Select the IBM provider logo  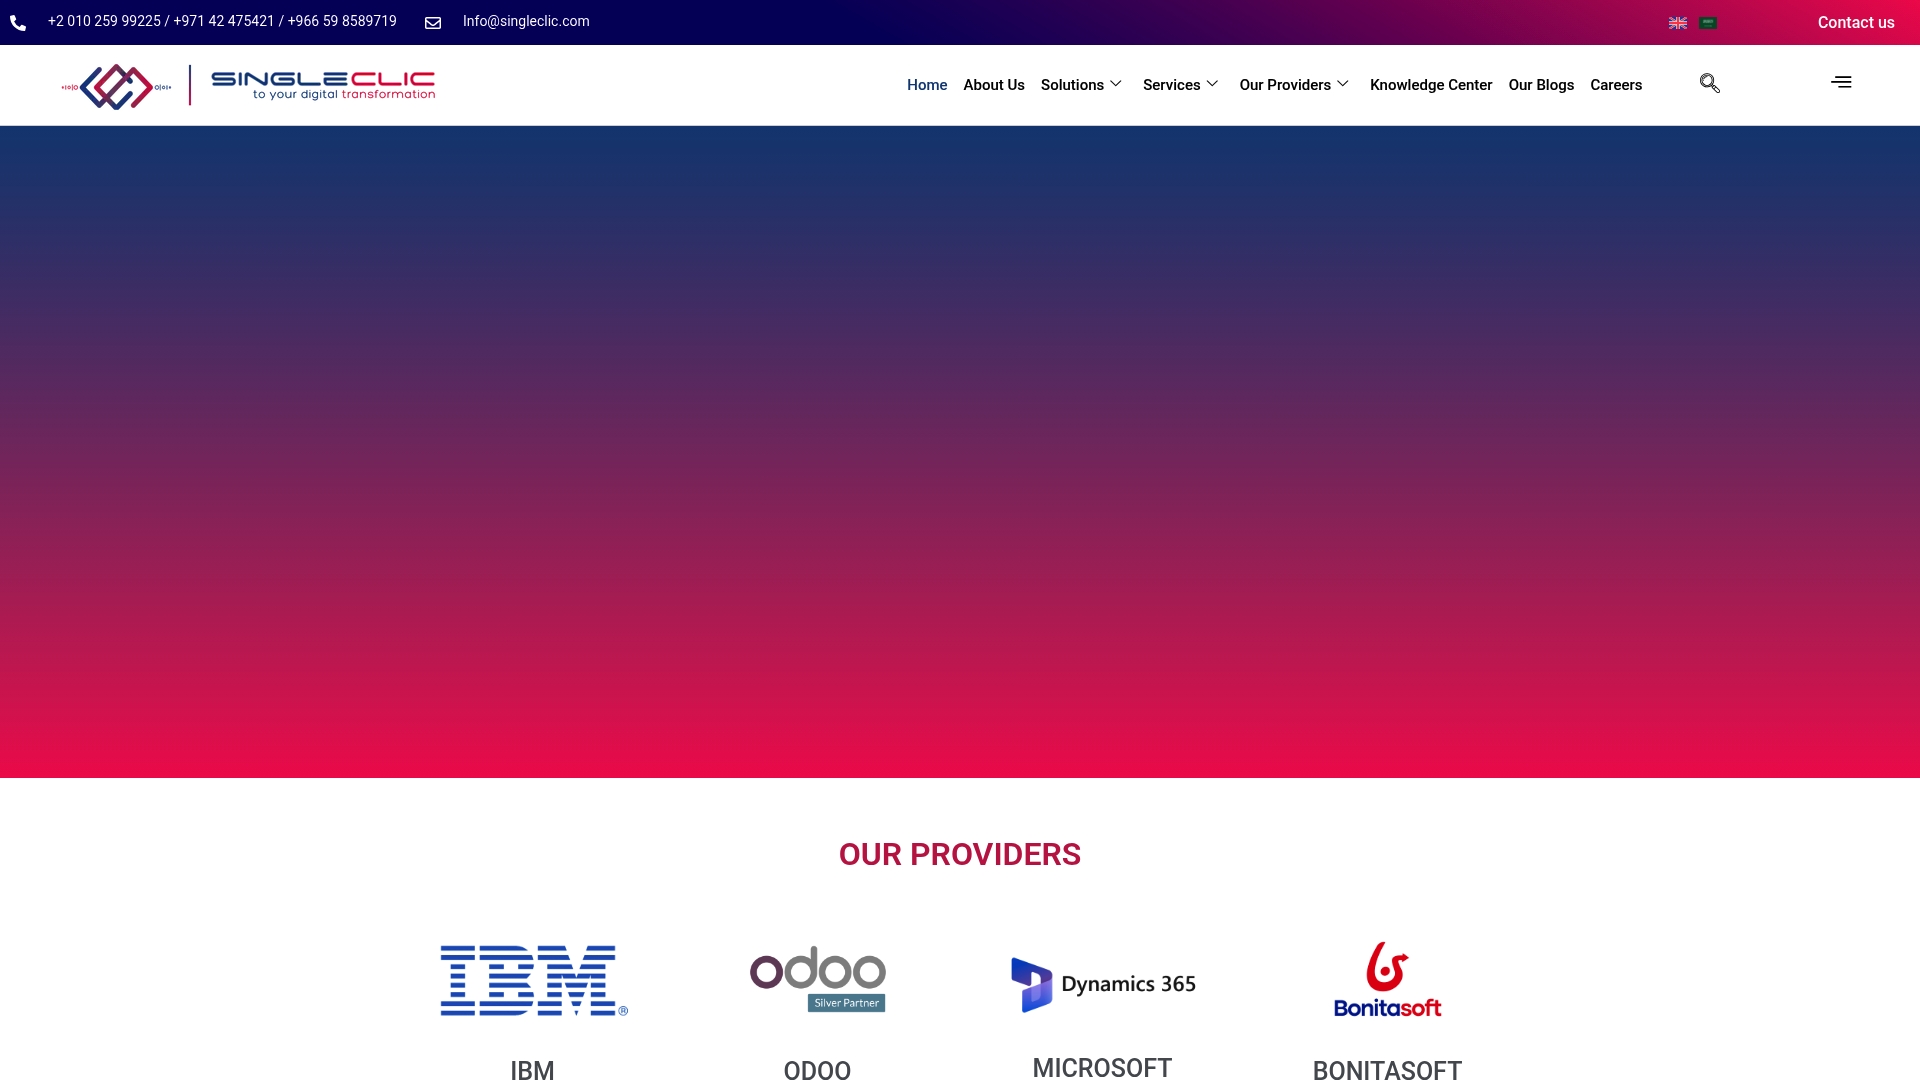533,980
